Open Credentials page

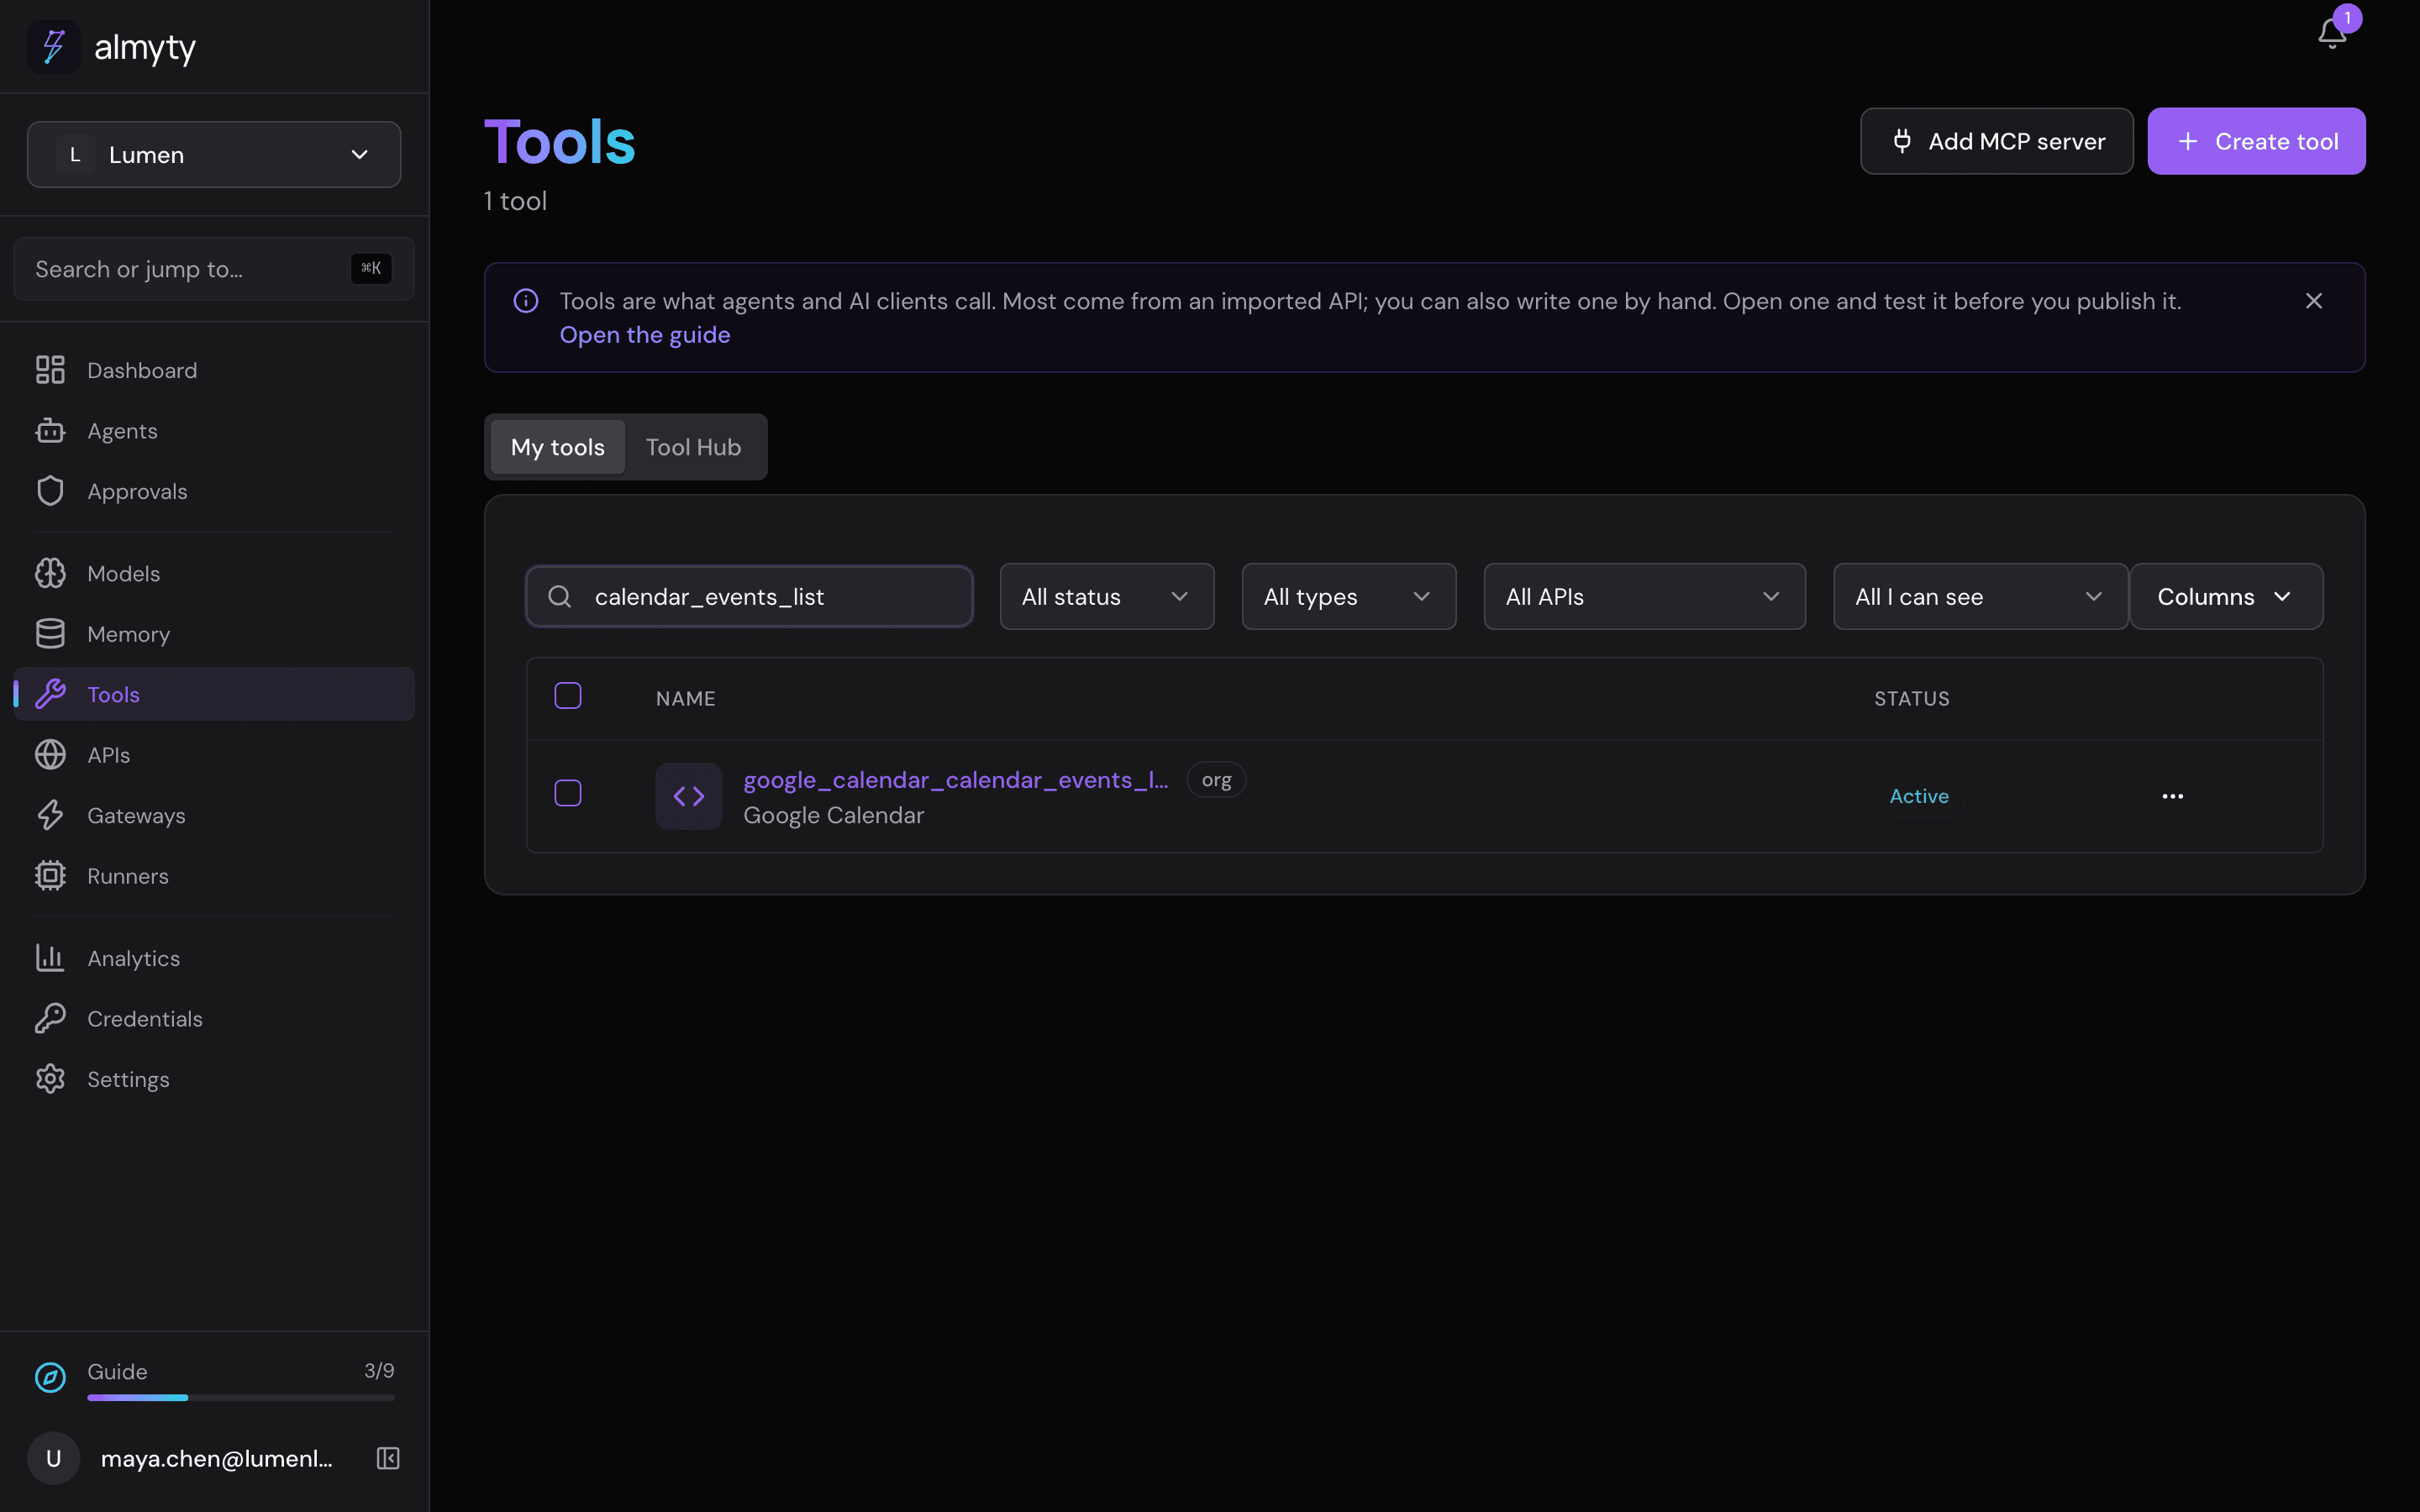pos(214,1018)
